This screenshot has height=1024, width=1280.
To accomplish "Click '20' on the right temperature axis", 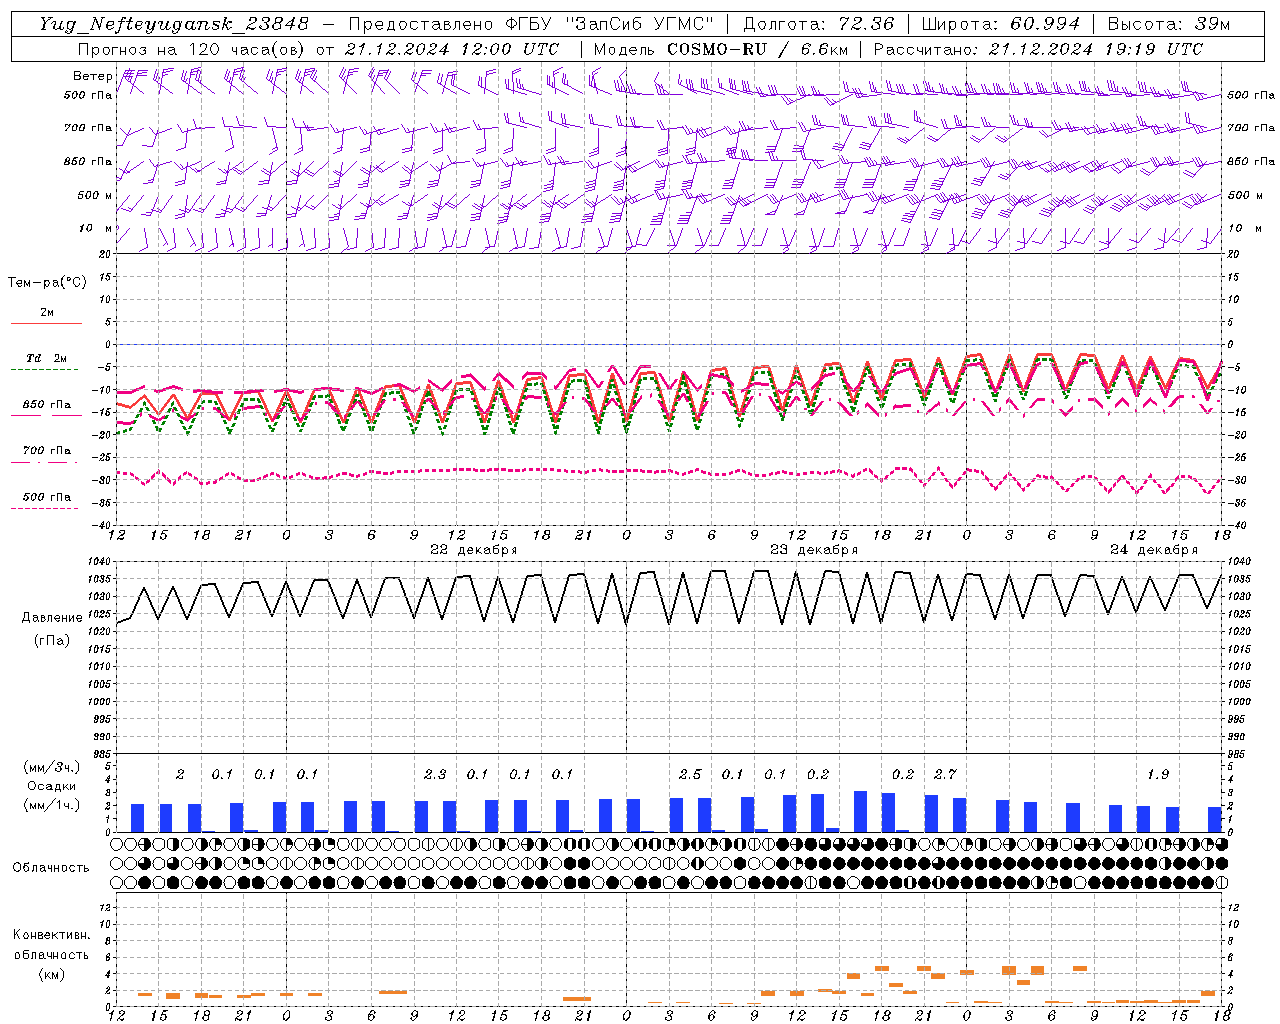I will (x=1233, y=254).
